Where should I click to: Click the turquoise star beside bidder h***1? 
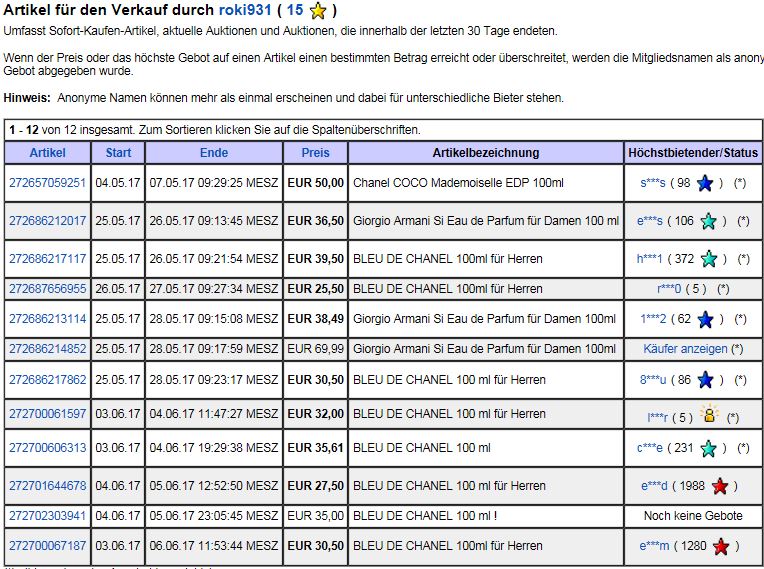click(708, 259)
